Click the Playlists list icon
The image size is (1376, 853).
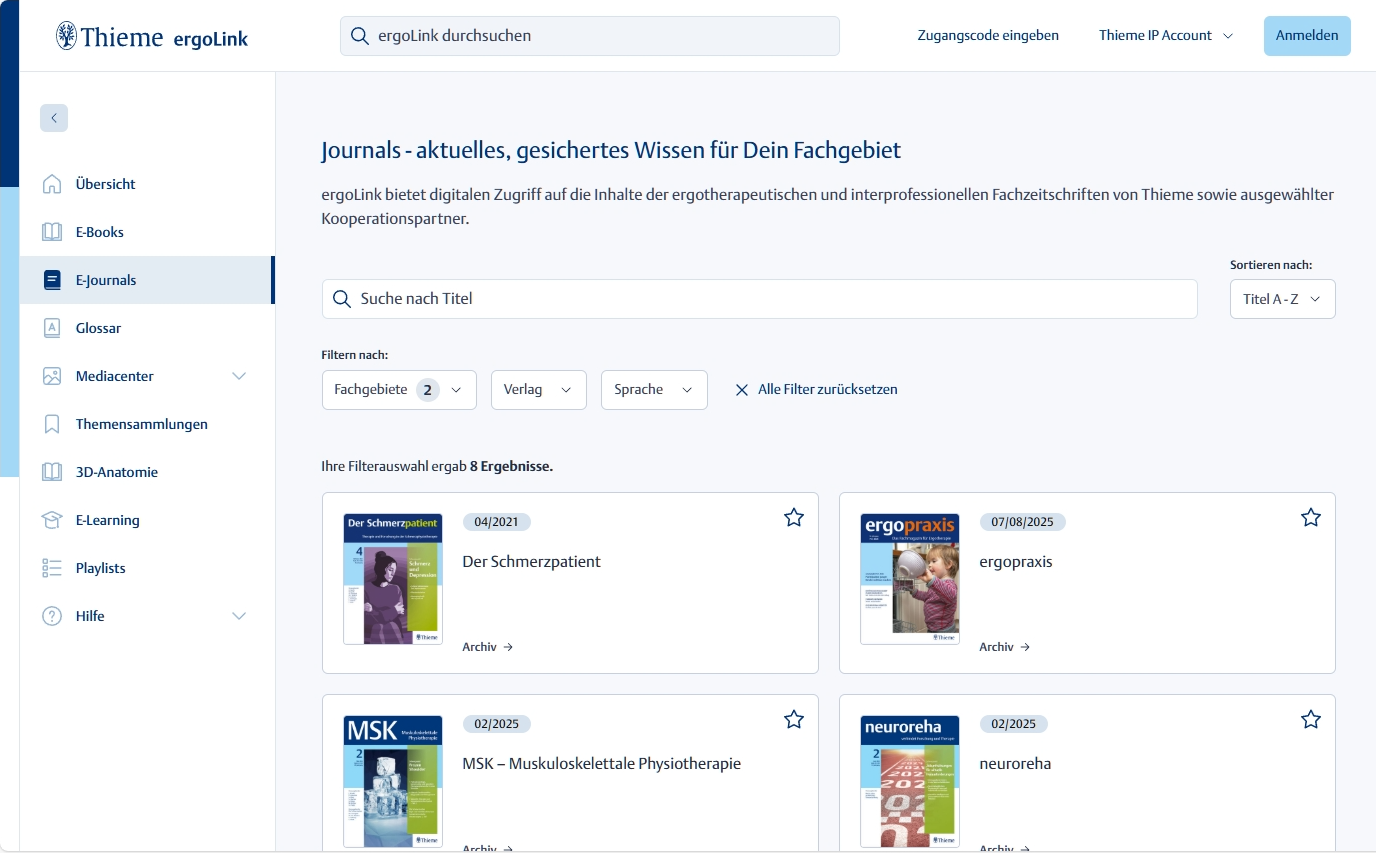[52, 568]
